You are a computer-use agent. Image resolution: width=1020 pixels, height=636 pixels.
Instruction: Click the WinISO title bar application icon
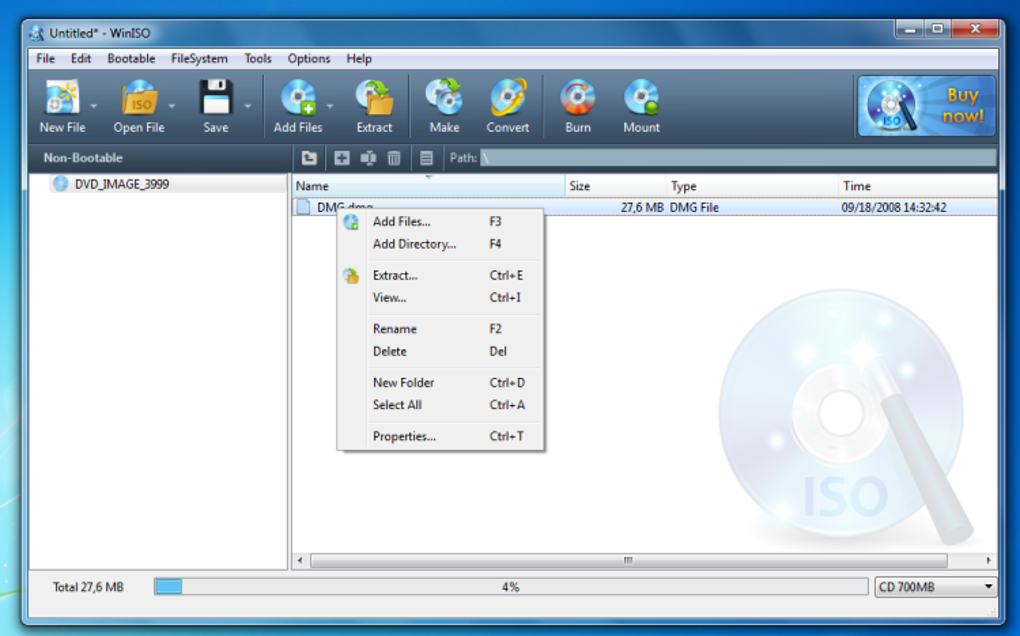(36, 33)
